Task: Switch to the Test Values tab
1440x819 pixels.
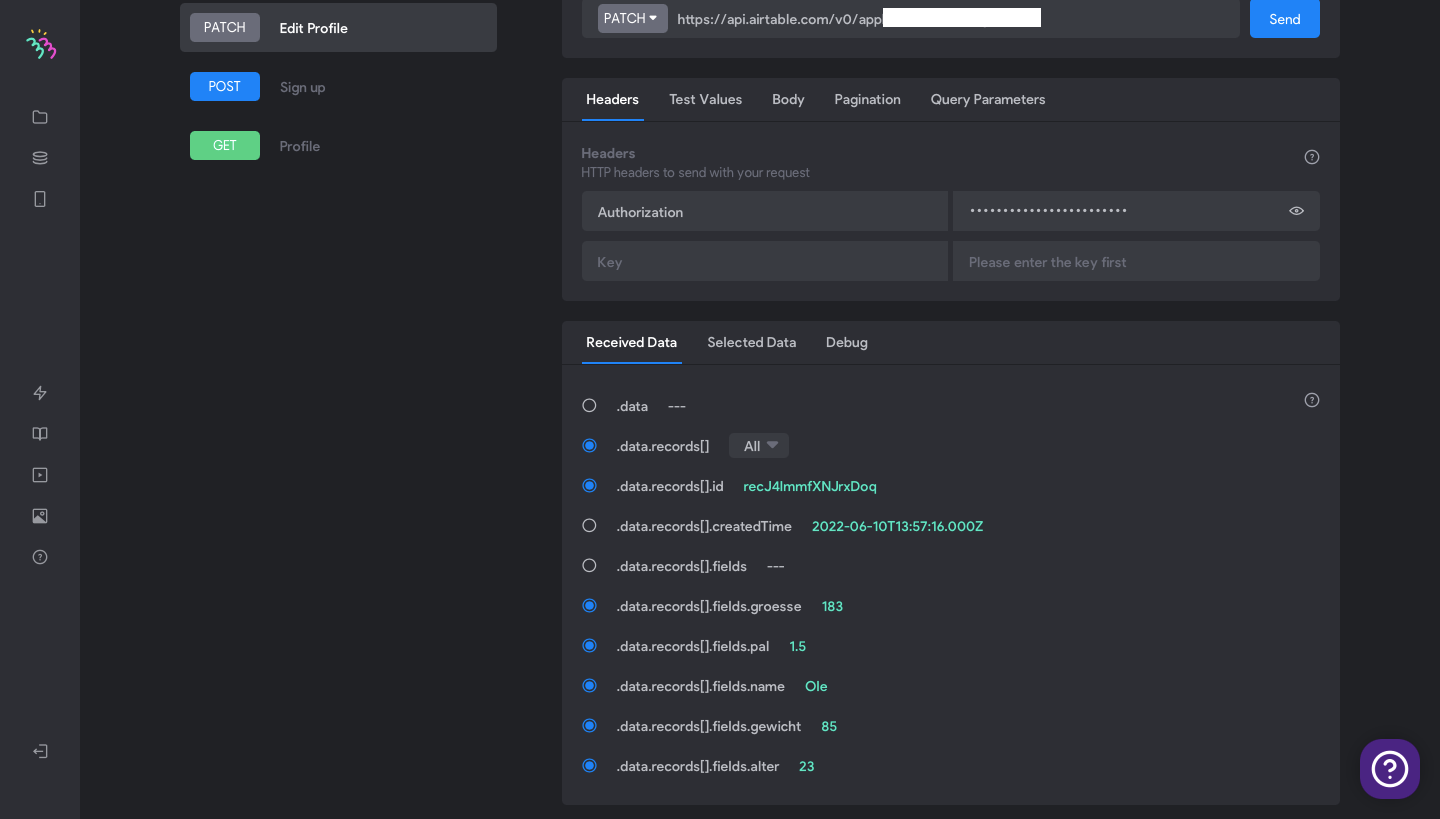Action: (x=705, y=99)
